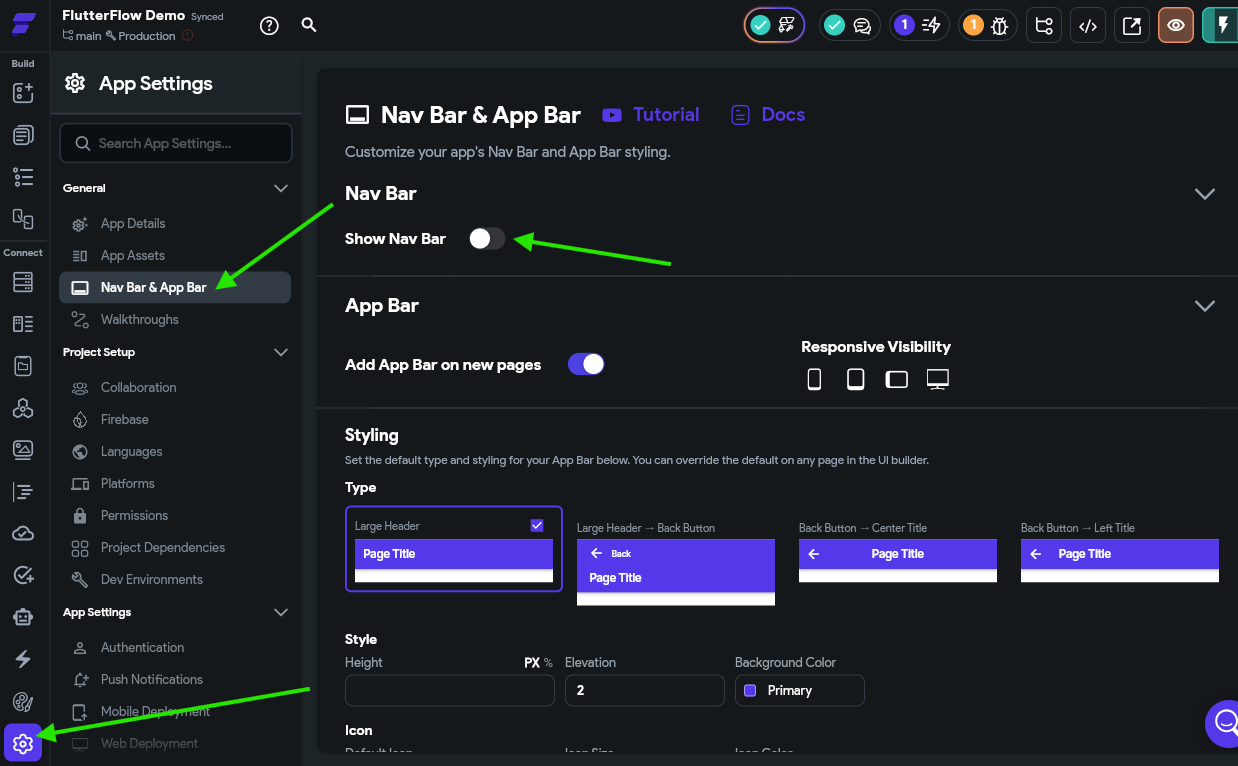Click the Preview eye icon in header
Image resolution: width=1238 pixels, height=766 pixels.
pos(1176,26)
